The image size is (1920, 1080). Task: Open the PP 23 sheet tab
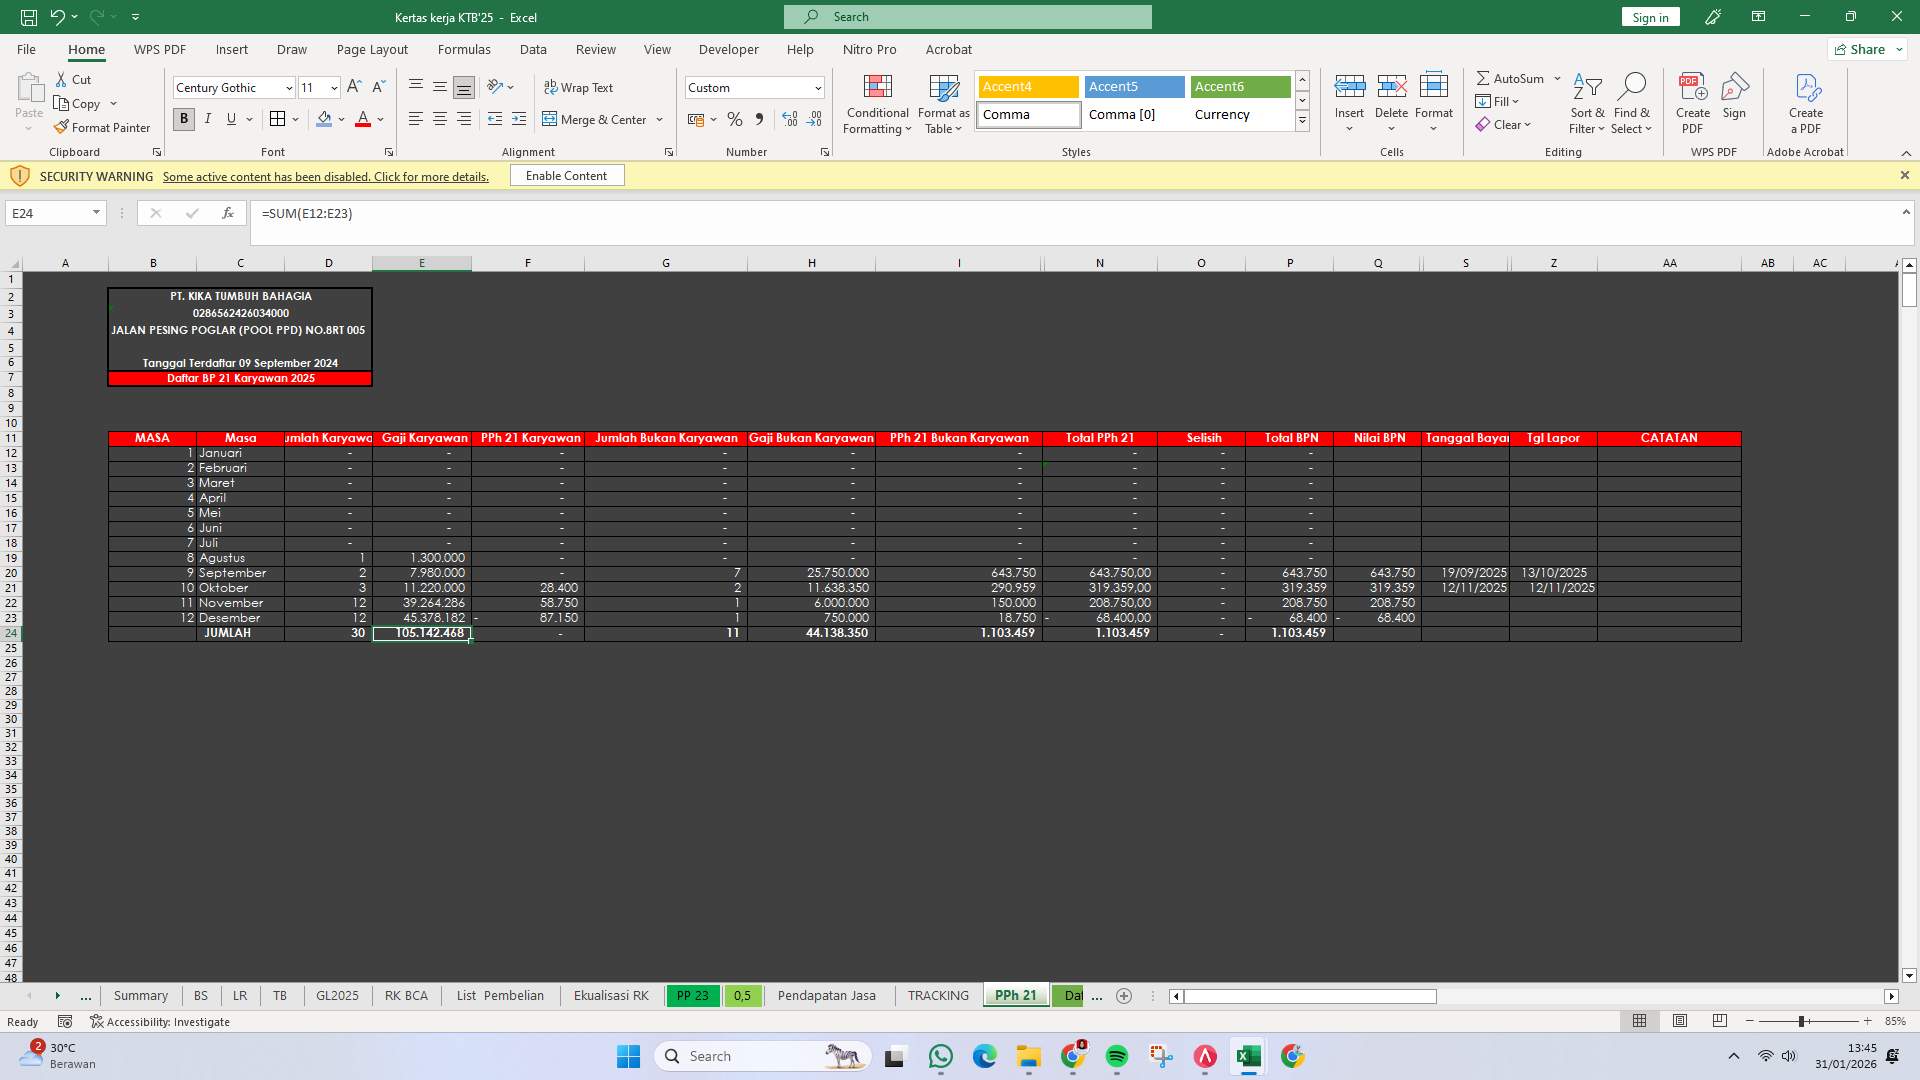[x=691, y=995]
